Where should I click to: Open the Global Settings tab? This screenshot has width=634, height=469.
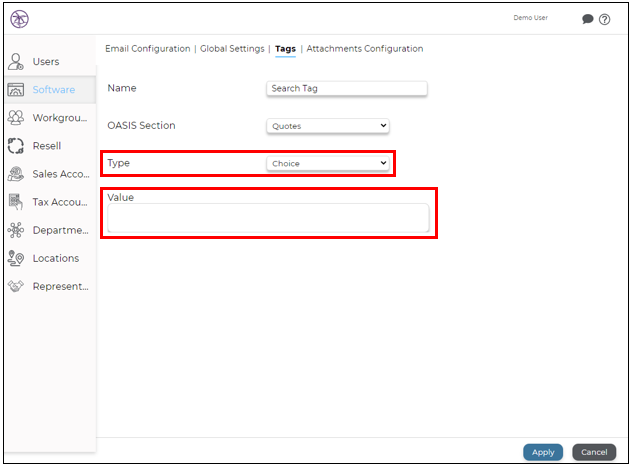coord(232,49)
